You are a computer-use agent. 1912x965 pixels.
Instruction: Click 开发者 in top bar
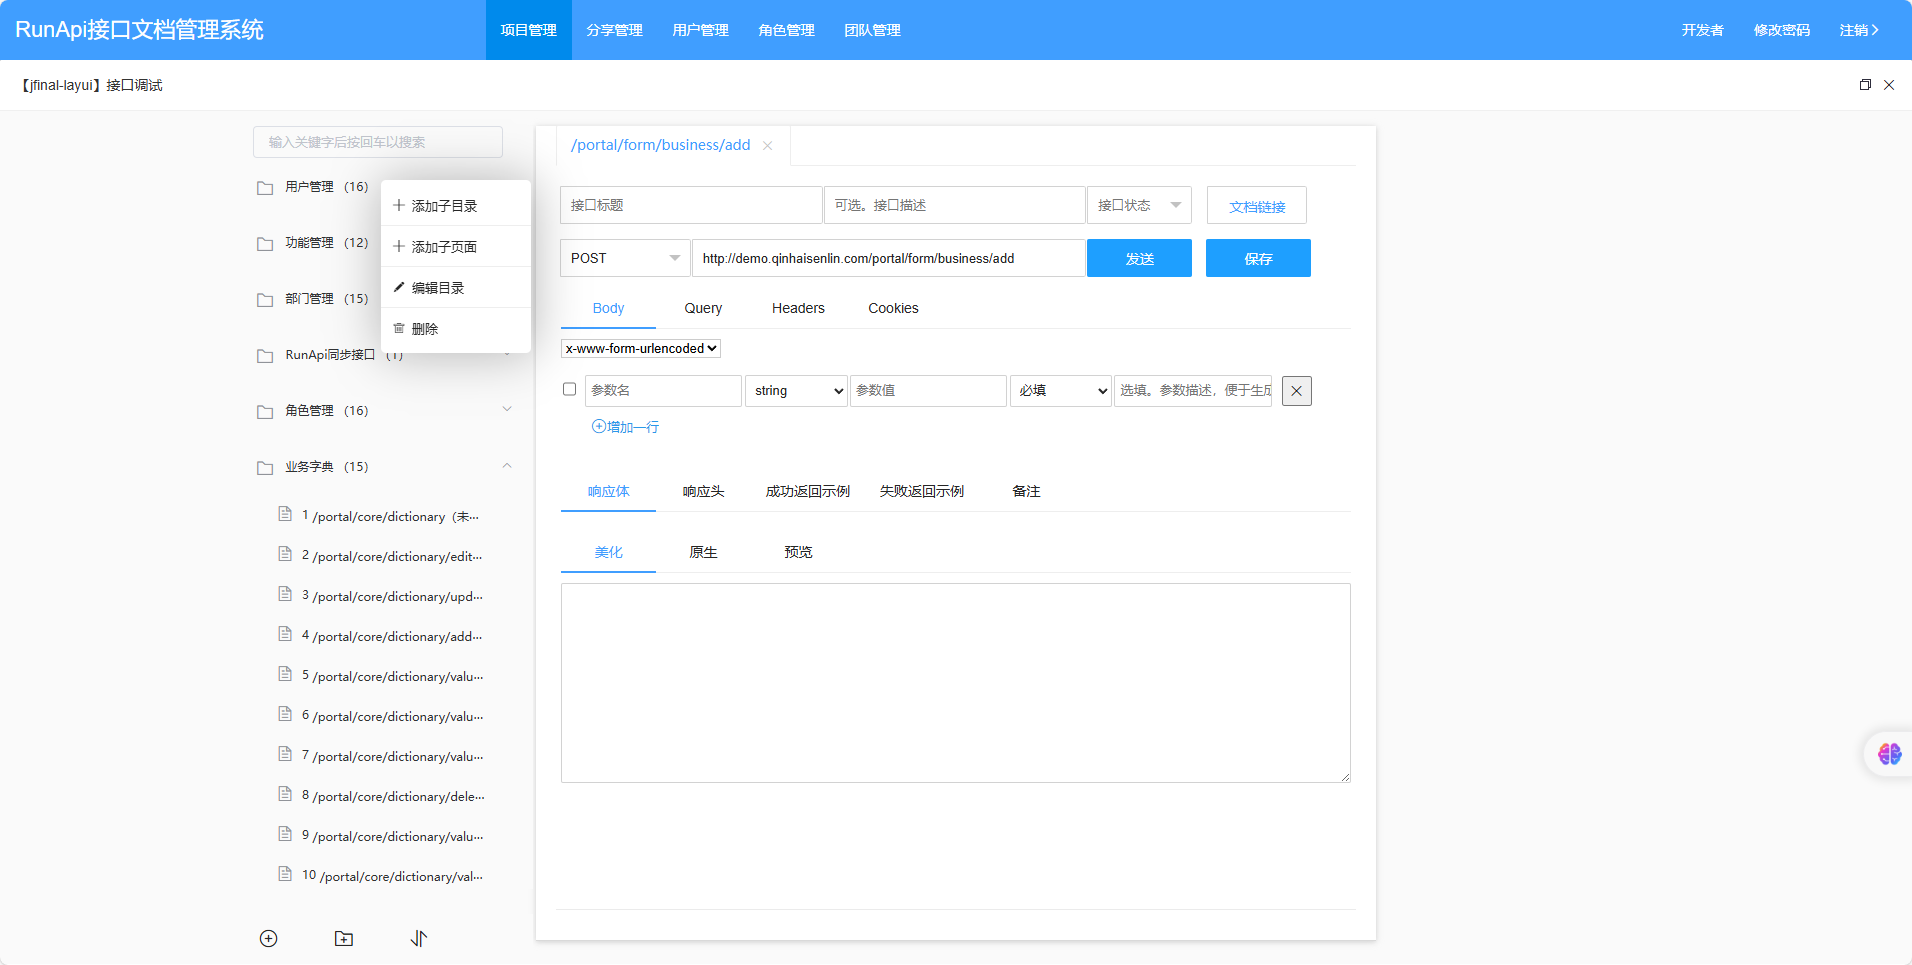1703,30
